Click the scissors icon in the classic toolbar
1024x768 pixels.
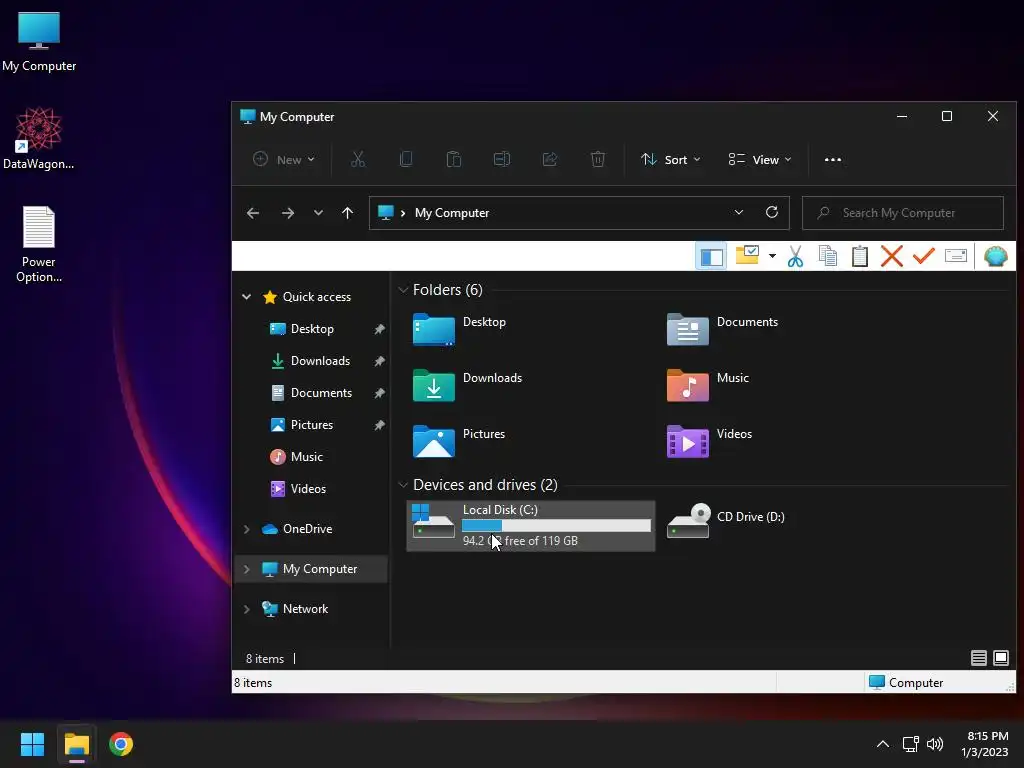pos(795,257)
